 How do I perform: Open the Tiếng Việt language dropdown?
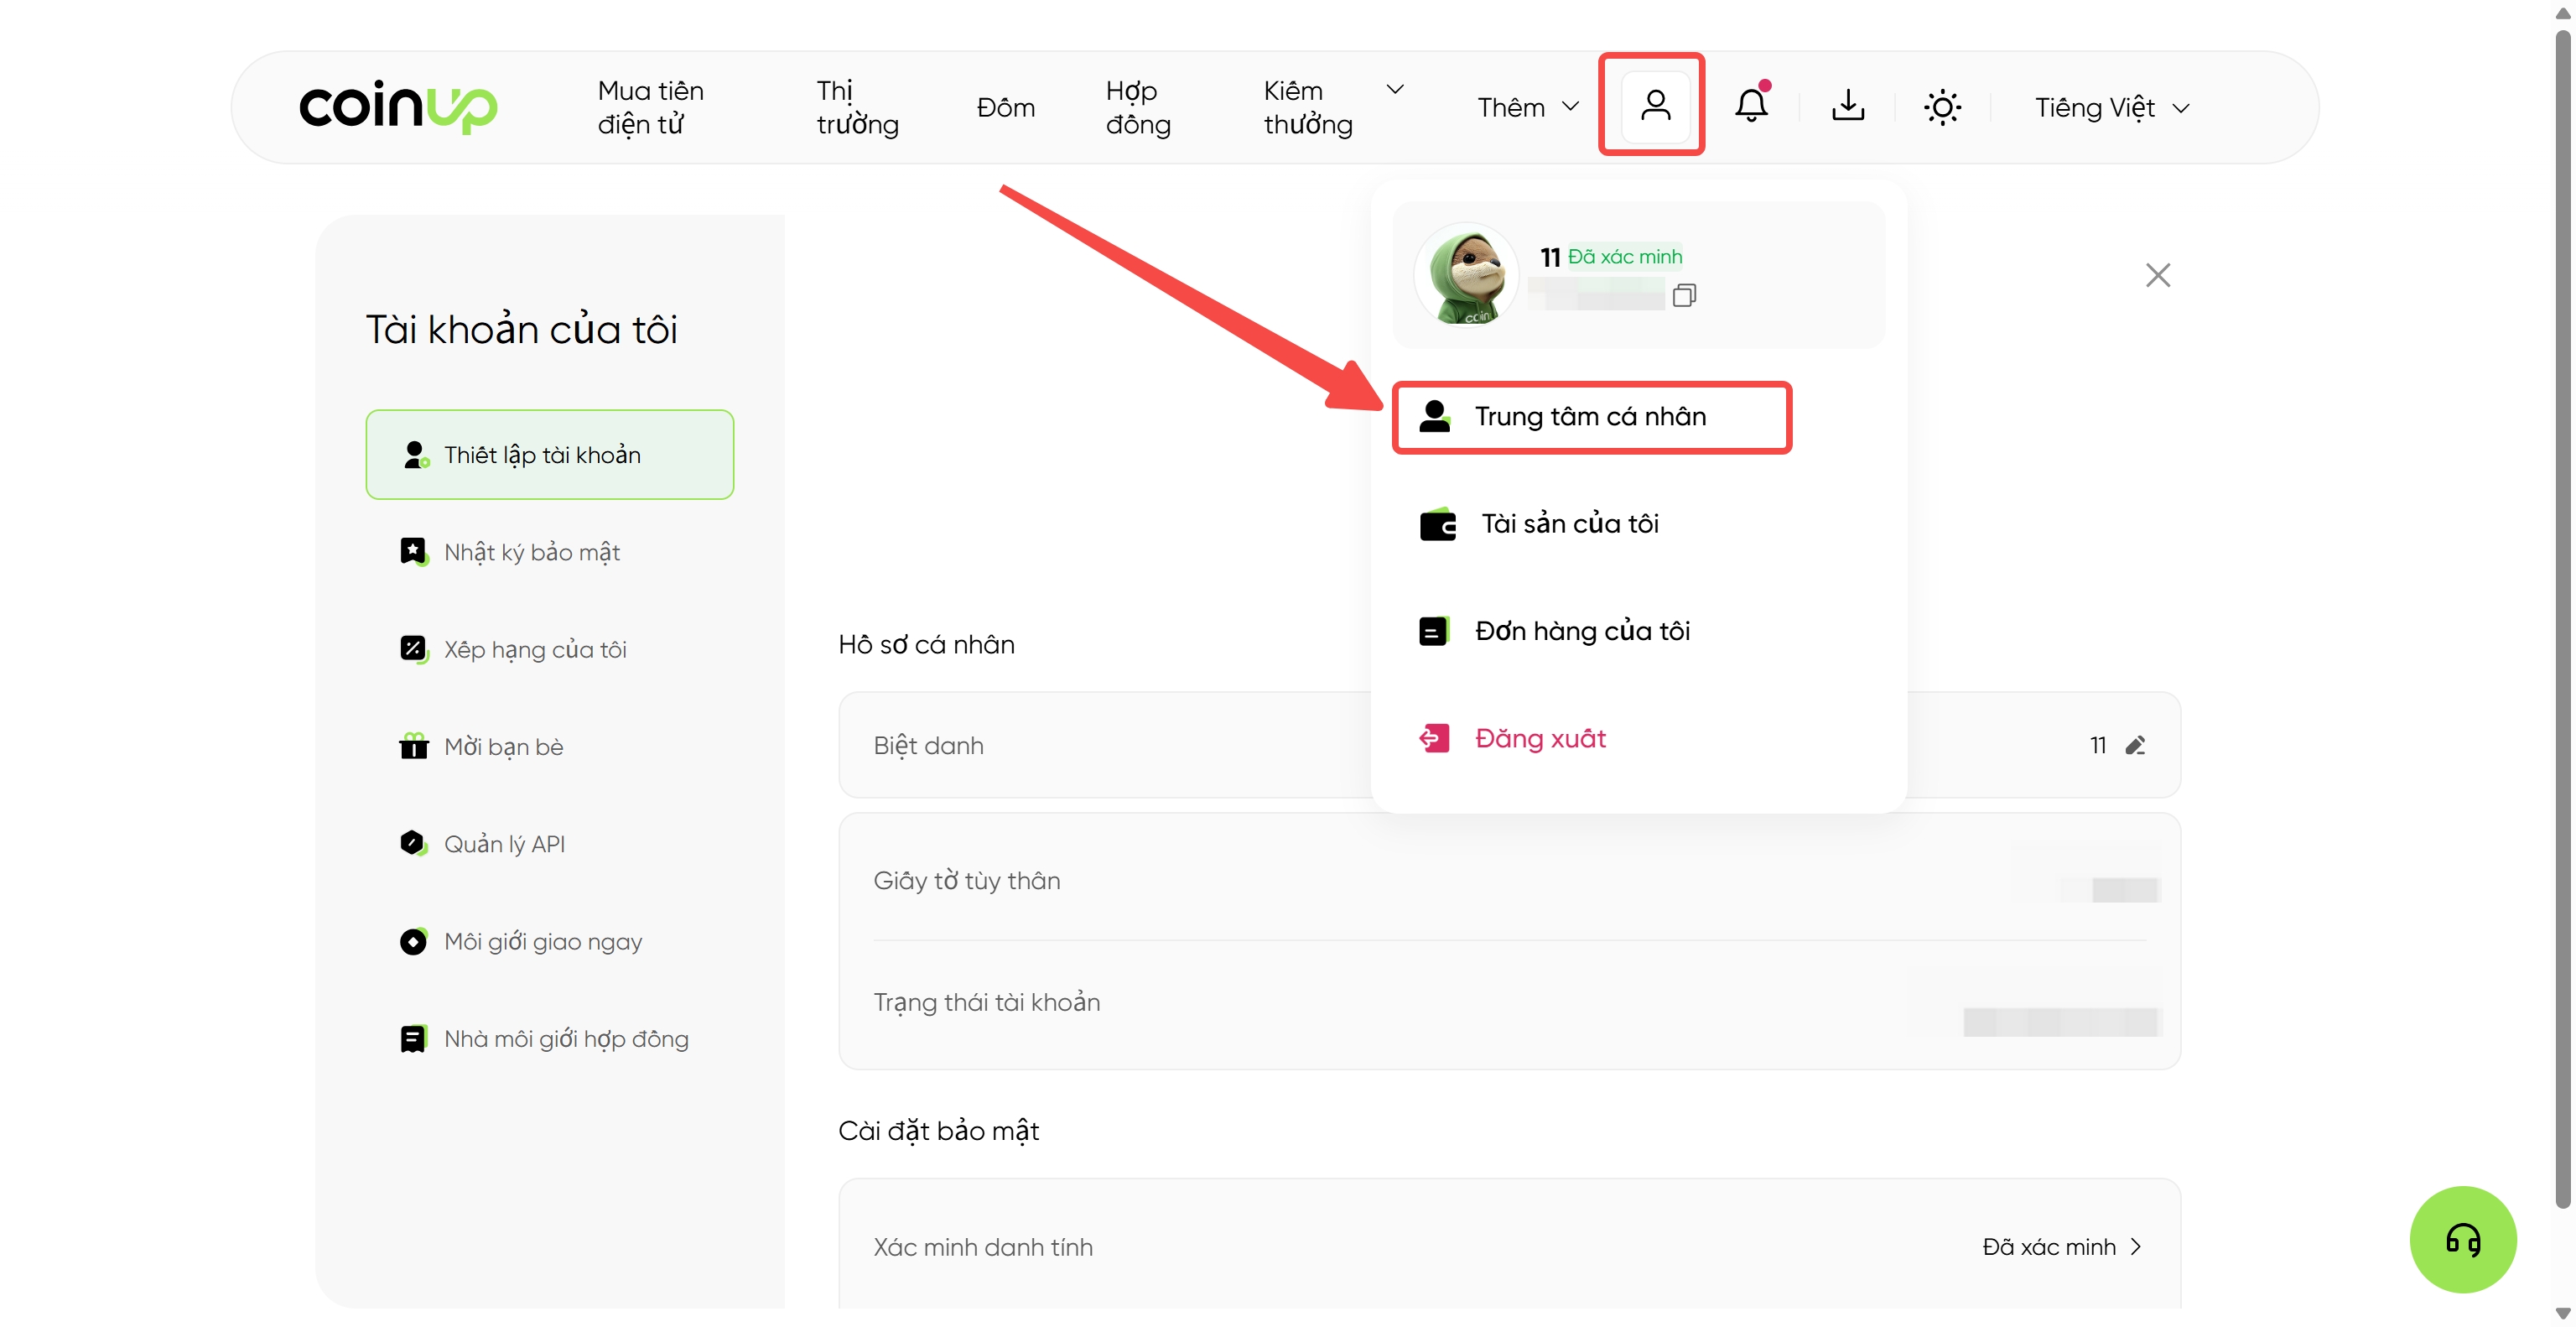2112,107
